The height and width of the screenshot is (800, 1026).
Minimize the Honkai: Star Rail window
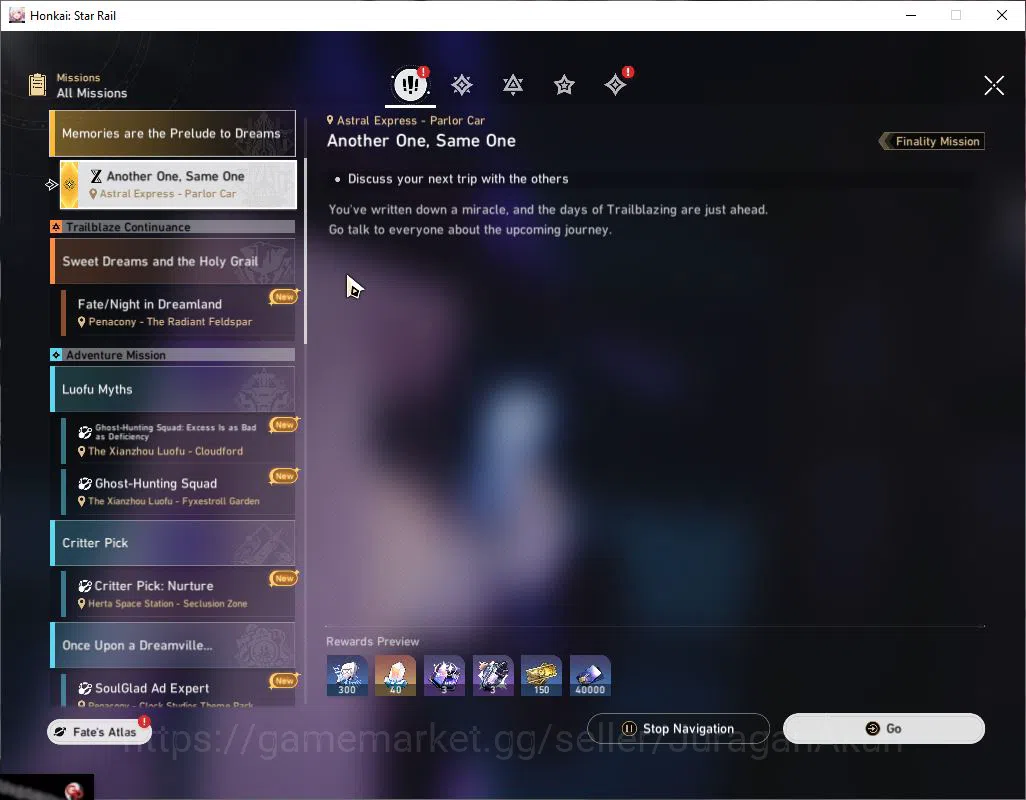point(910,15)
